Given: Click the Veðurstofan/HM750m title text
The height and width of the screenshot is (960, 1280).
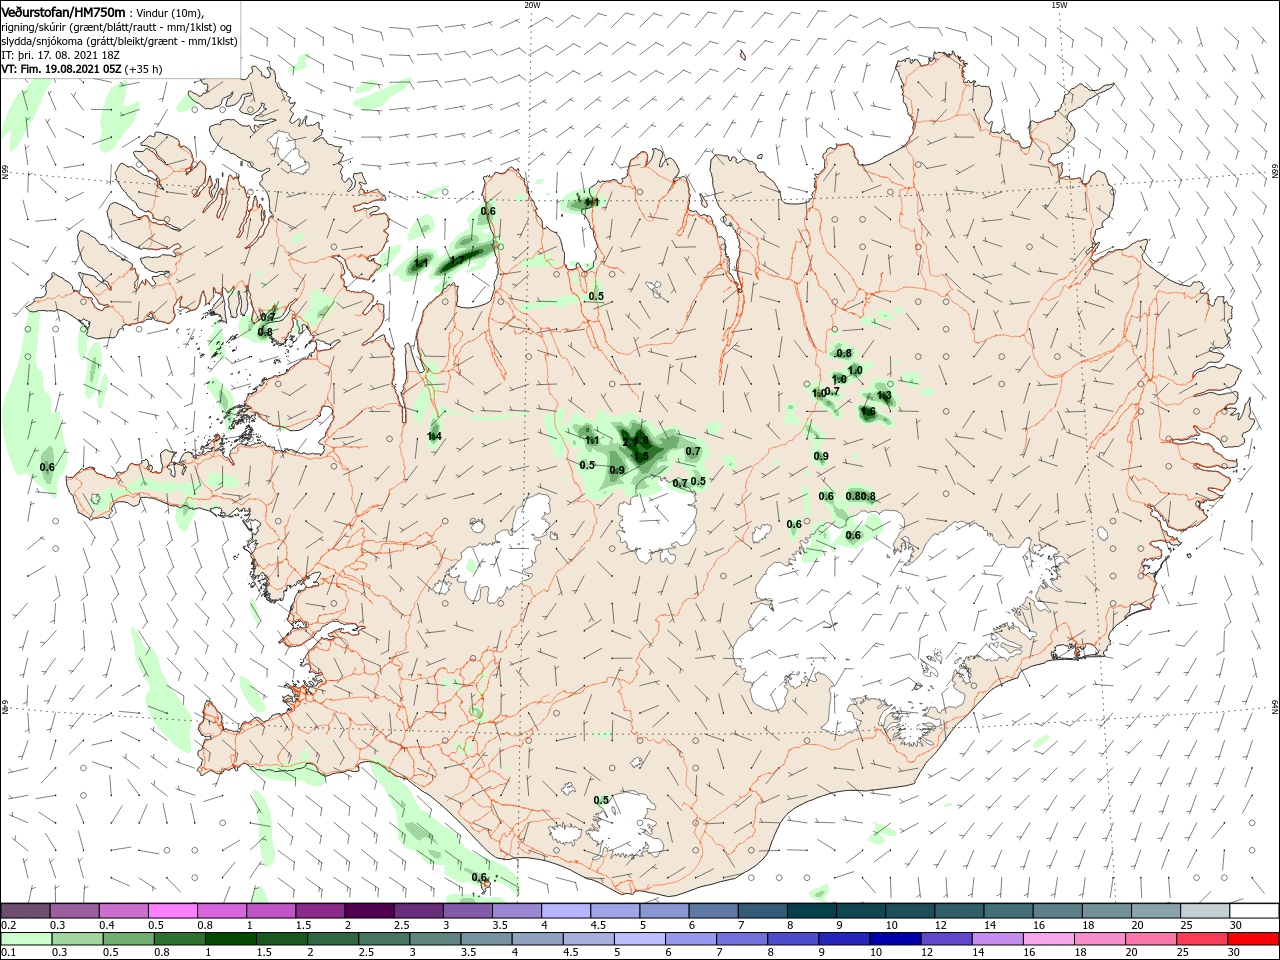Looking at the screenshot, I should coord(63,11).
